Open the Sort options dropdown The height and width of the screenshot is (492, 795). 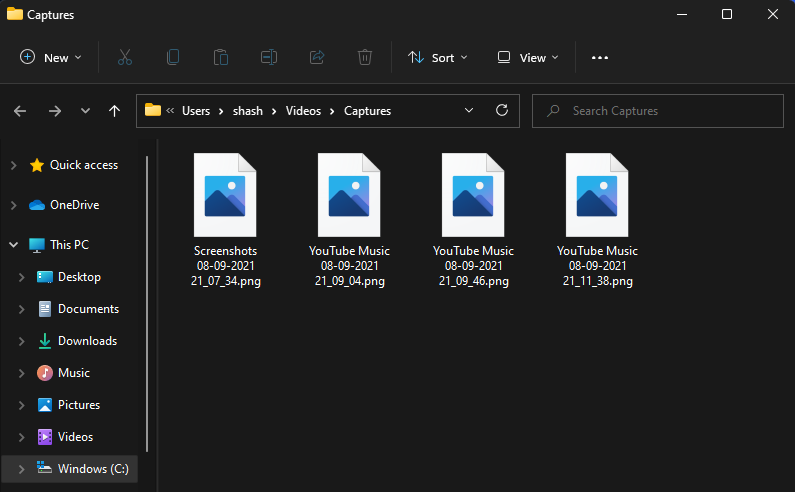[438, 58]
